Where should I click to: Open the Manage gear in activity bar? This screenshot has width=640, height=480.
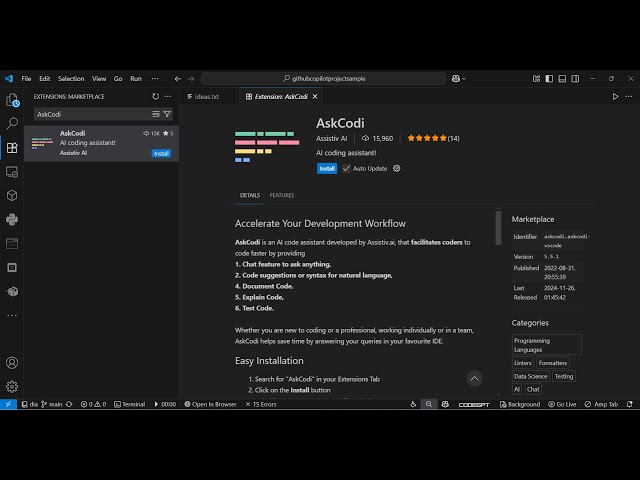[x=12, y=386]
